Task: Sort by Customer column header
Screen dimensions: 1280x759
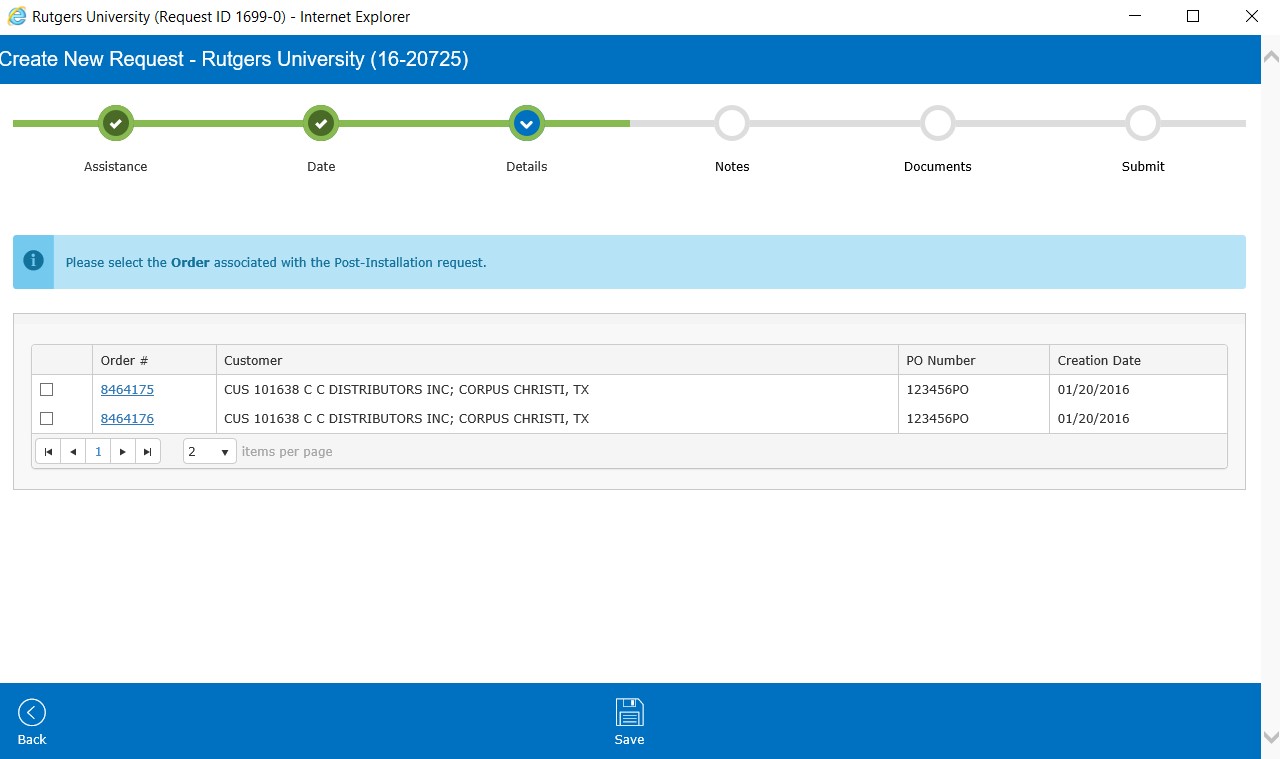Action: 557,360
